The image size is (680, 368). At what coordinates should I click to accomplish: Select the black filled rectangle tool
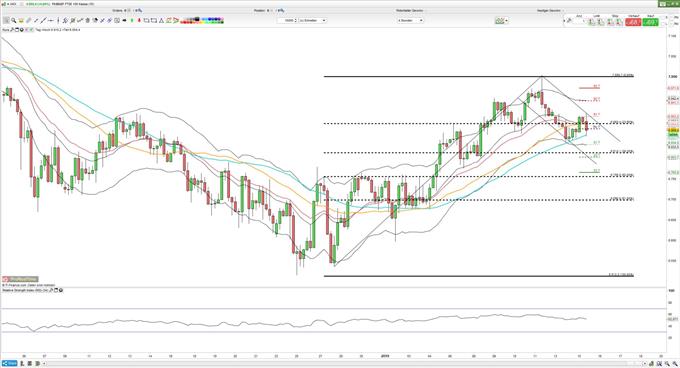point(124,20)
